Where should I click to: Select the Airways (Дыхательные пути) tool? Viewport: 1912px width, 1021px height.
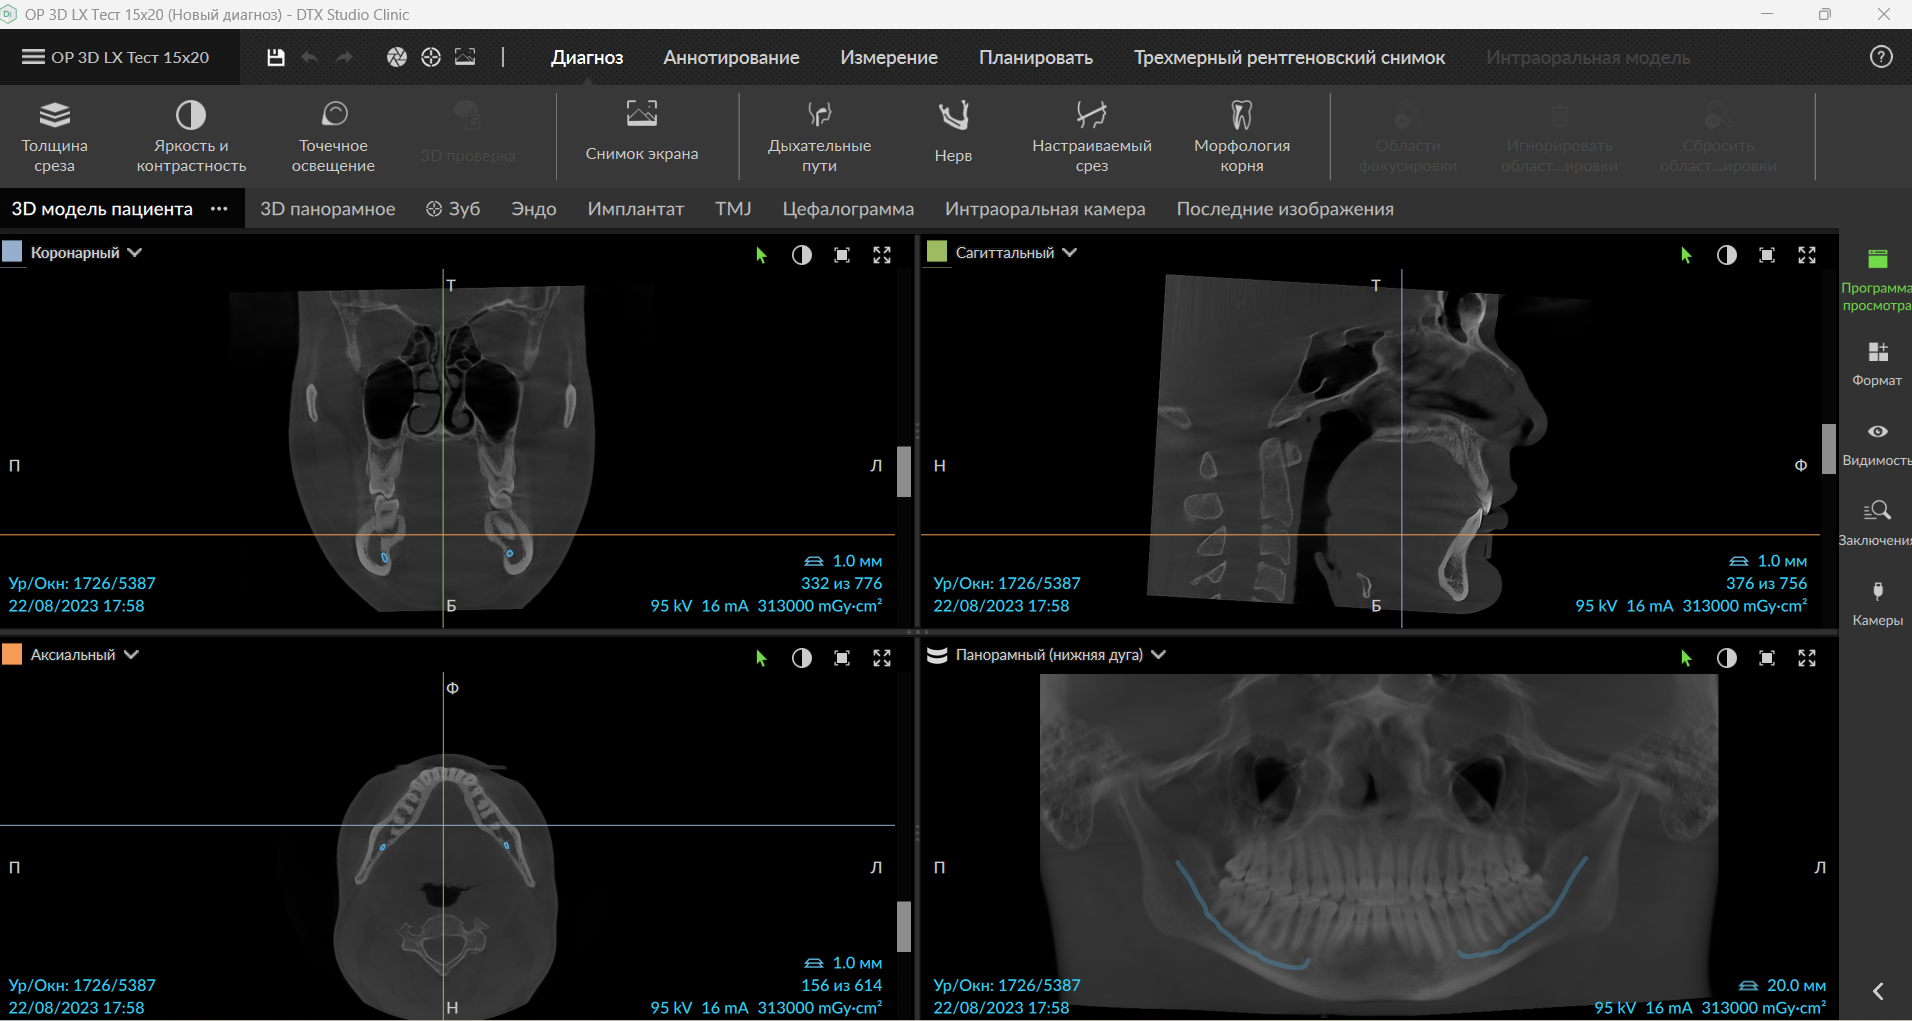(x=819, y=135)
